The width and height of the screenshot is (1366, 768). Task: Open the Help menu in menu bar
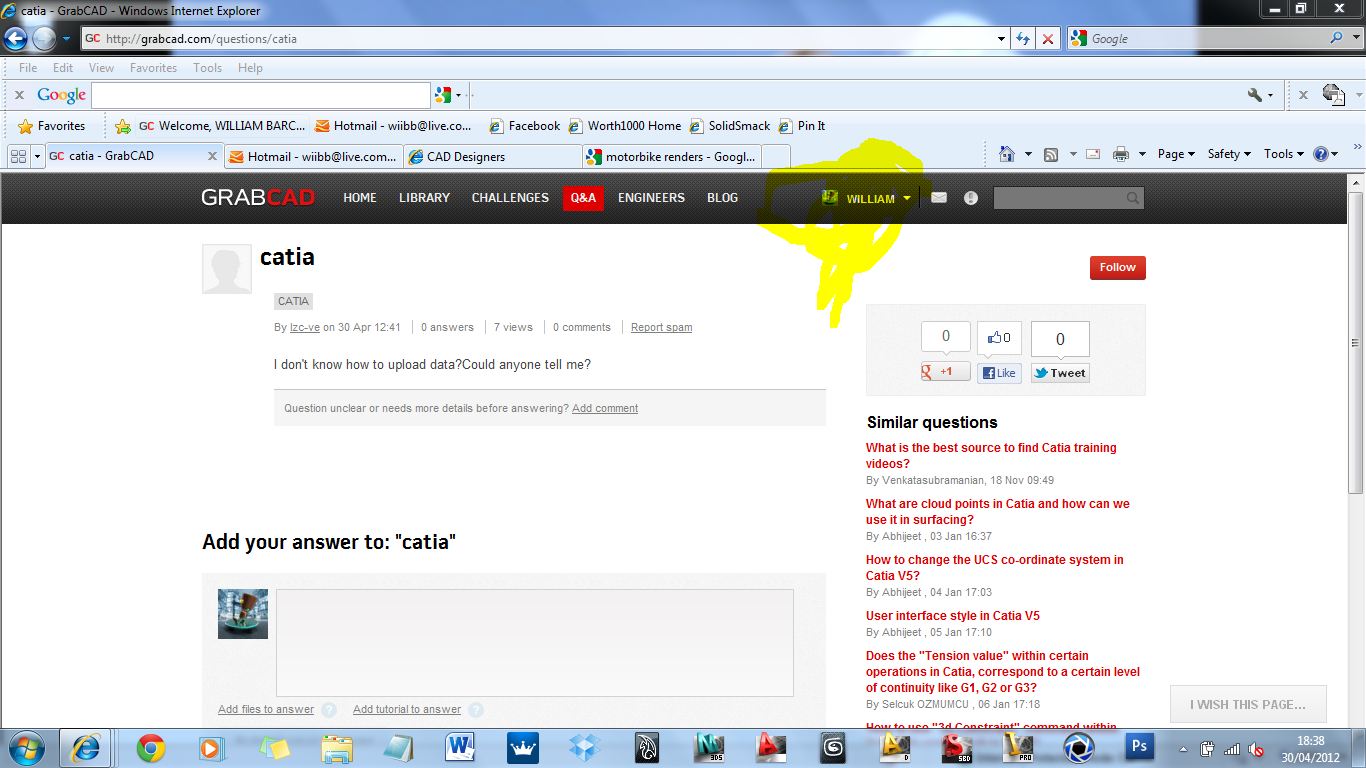(250, 68)
